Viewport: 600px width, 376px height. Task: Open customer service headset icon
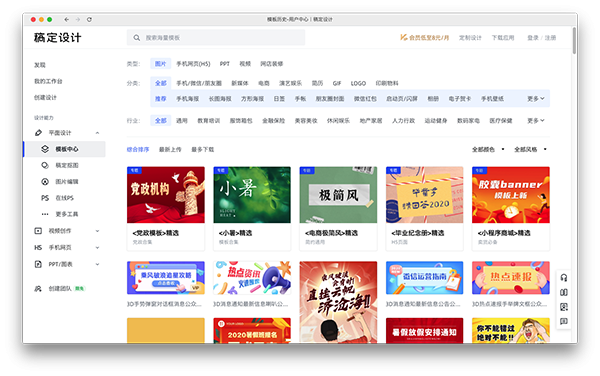tap(564, 278)
